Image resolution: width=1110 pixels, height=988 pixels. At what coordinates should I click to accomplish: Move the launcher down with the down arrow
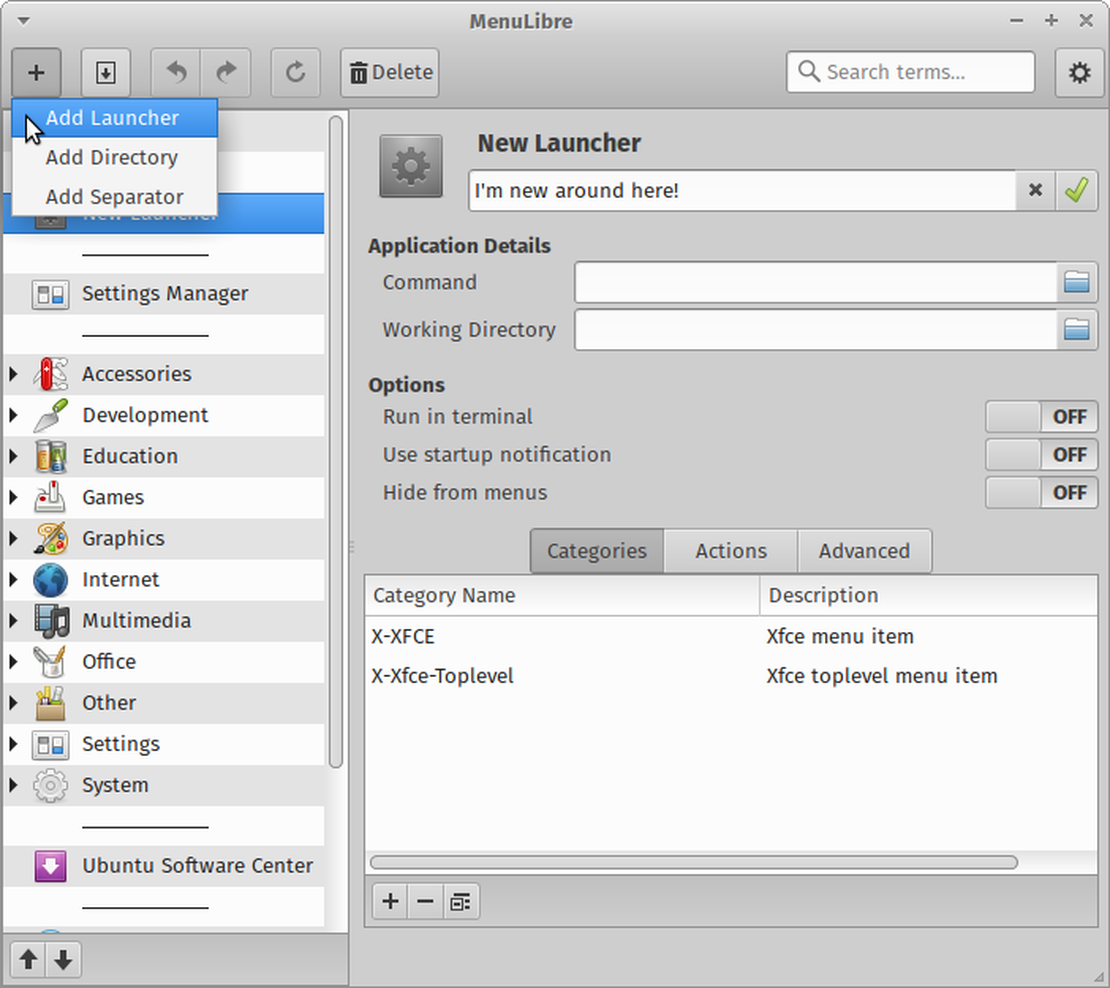63,959
